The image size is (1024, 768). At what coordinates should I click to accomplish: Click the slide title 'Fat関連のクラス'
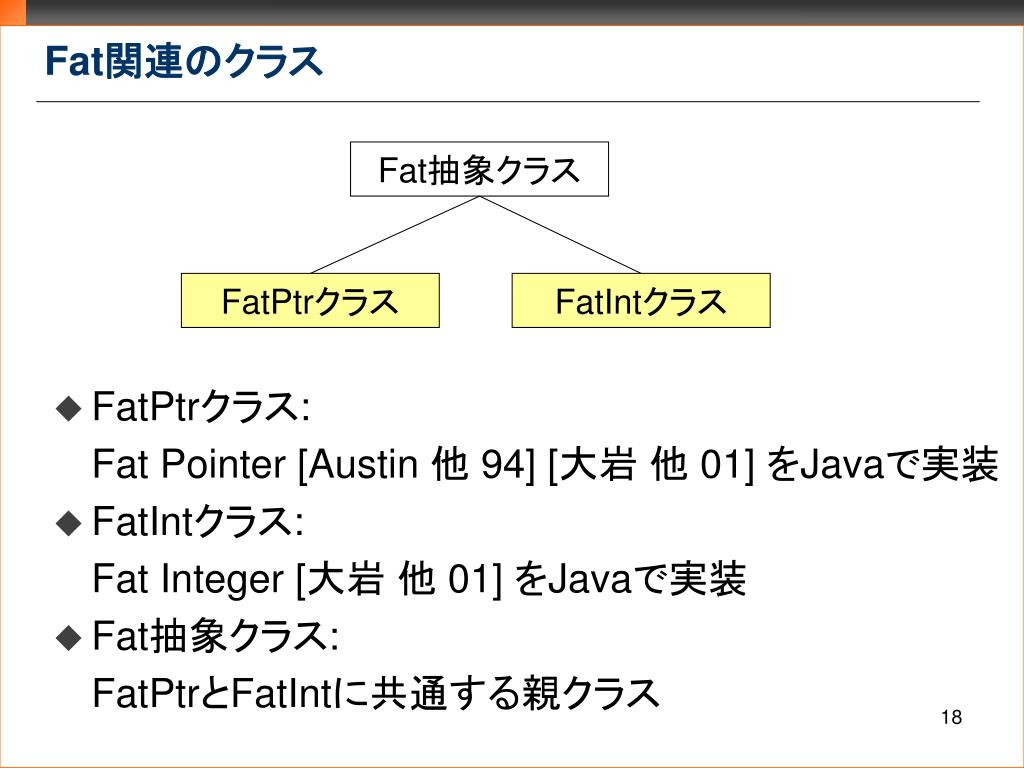pyautogui.click(x=184, y=61)
